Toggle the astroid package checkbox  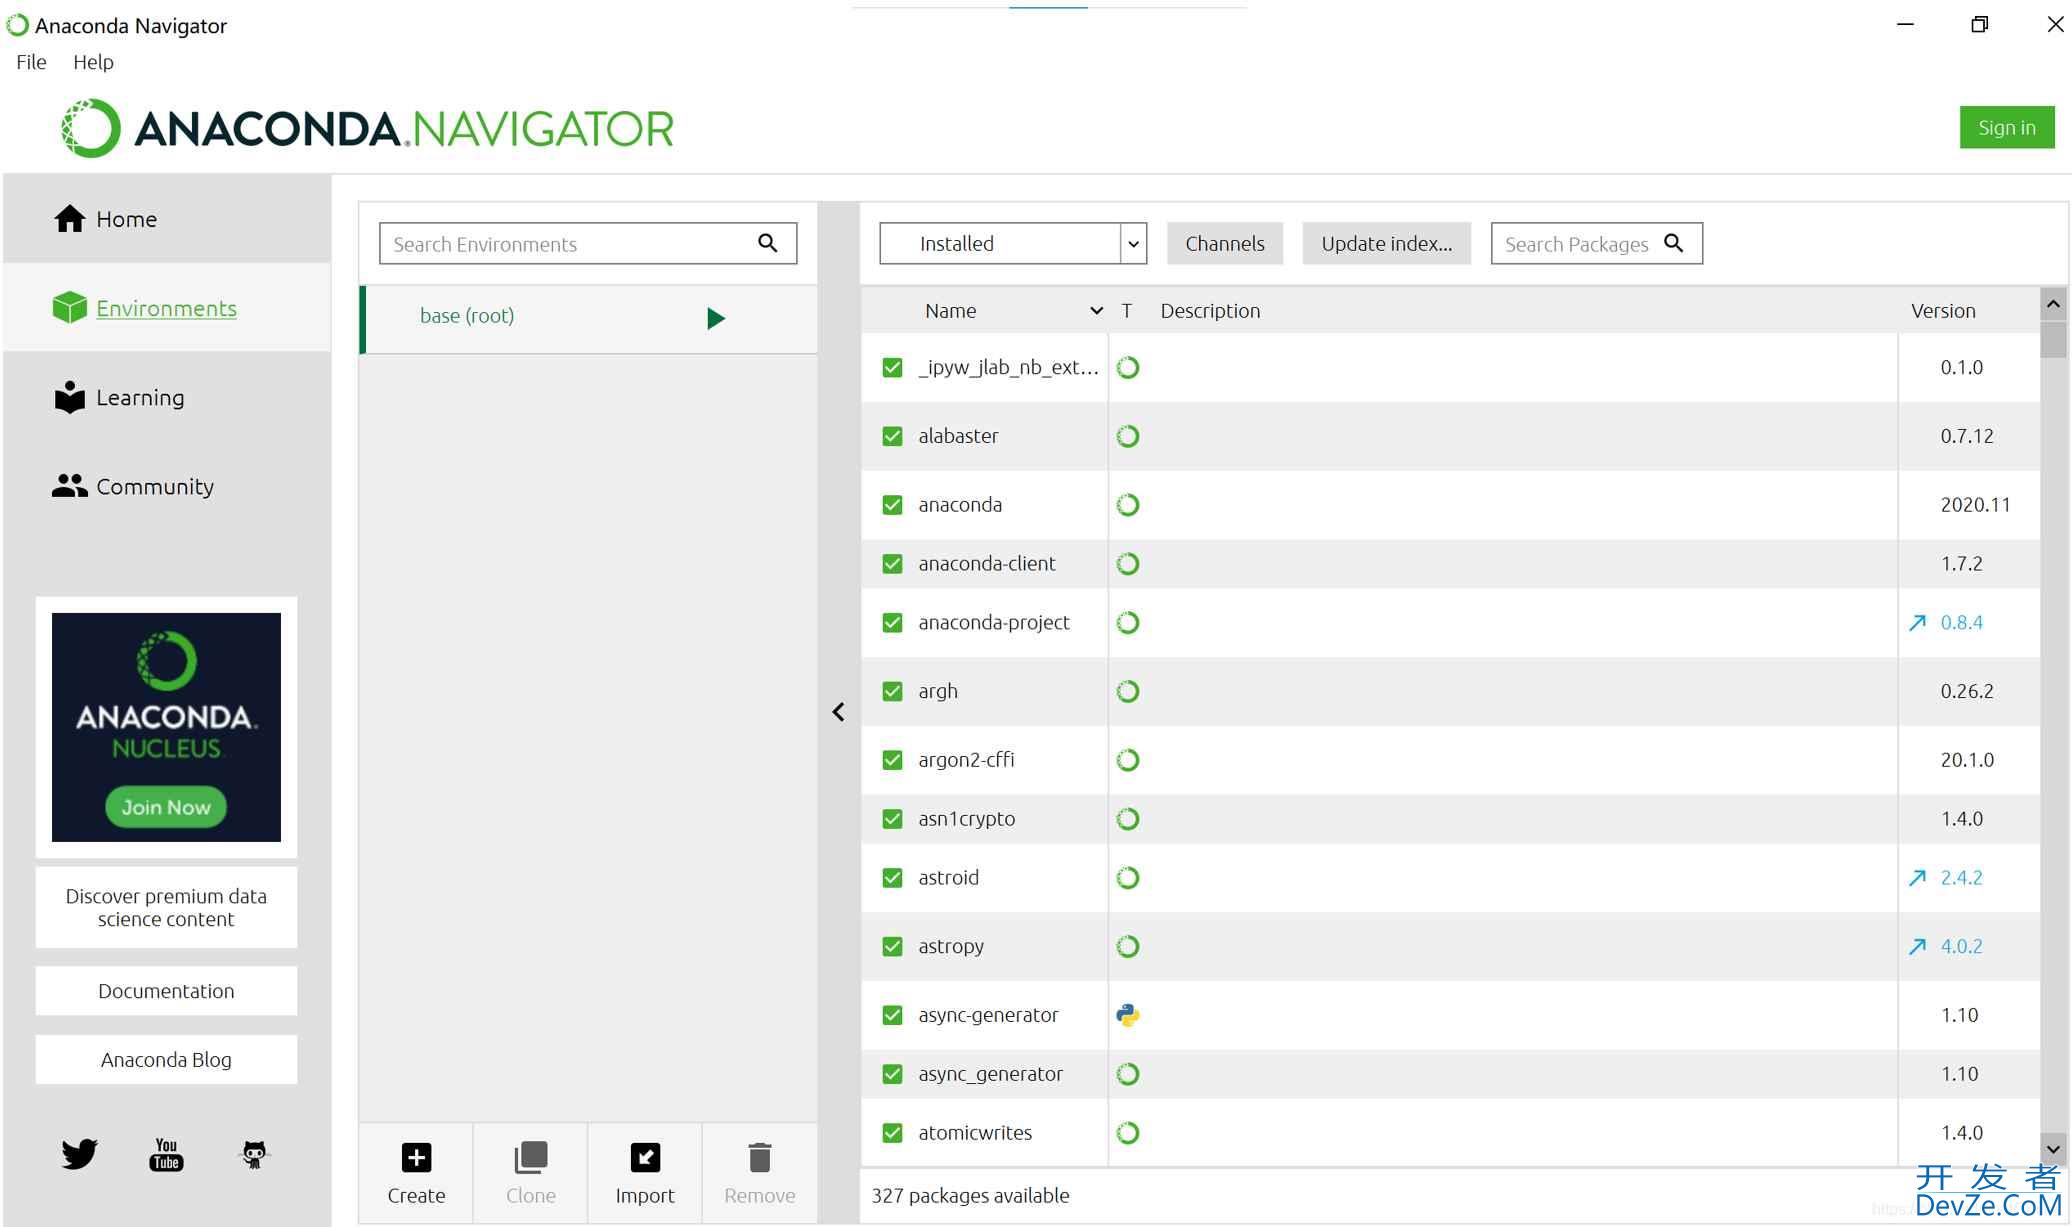tap(892, 878)
